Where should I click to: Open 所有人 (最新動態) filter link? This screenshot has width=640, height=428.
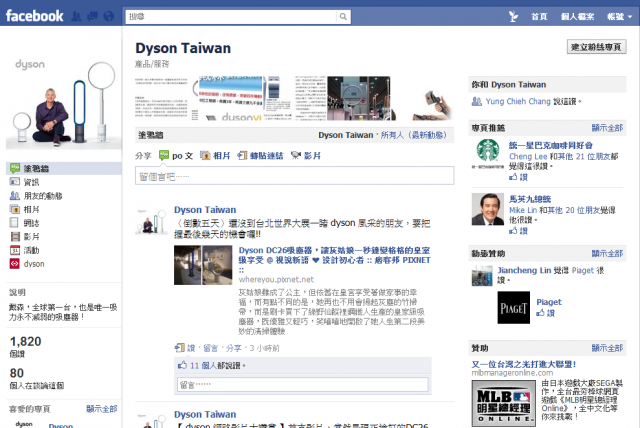click(x=413, y=135)
